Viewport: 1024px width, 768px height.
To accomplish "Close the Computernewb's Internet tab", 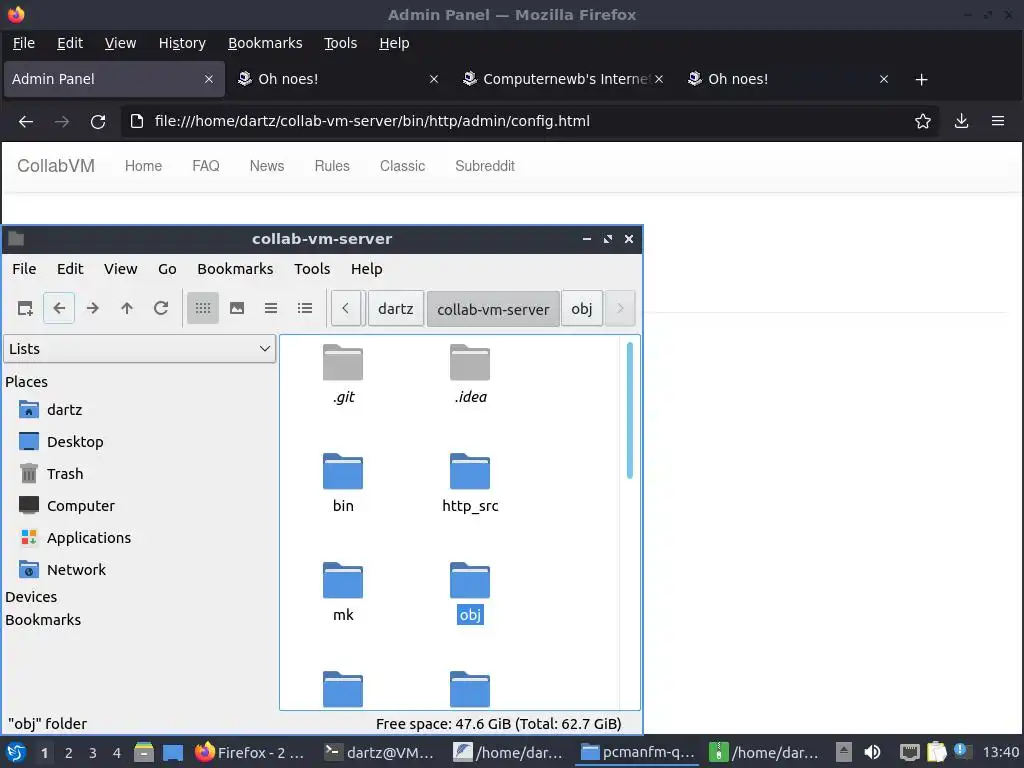I will [x=659, y=79].
